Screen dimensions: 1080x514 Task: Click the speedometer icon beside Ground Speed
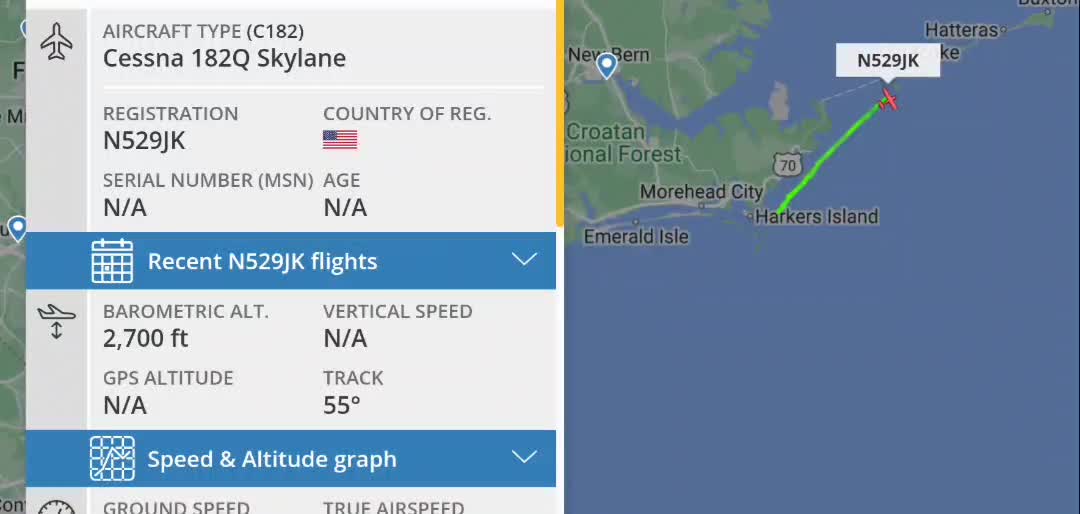[57, 507]
